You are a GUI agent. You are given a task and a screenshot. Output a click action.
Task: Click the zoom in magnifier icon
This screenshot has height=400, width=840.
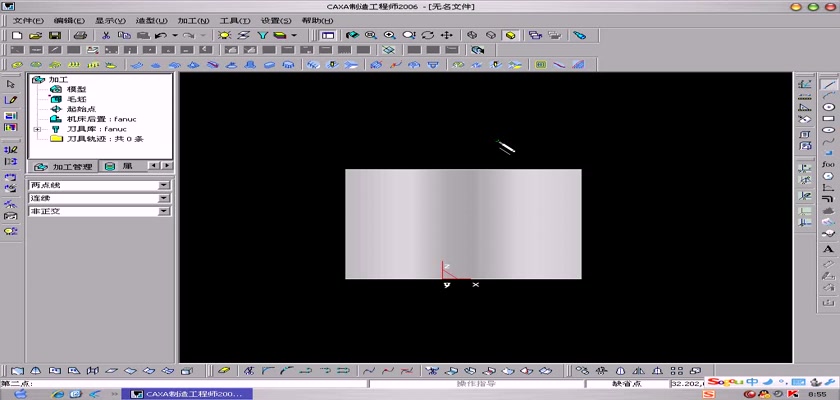click(389, 35)
